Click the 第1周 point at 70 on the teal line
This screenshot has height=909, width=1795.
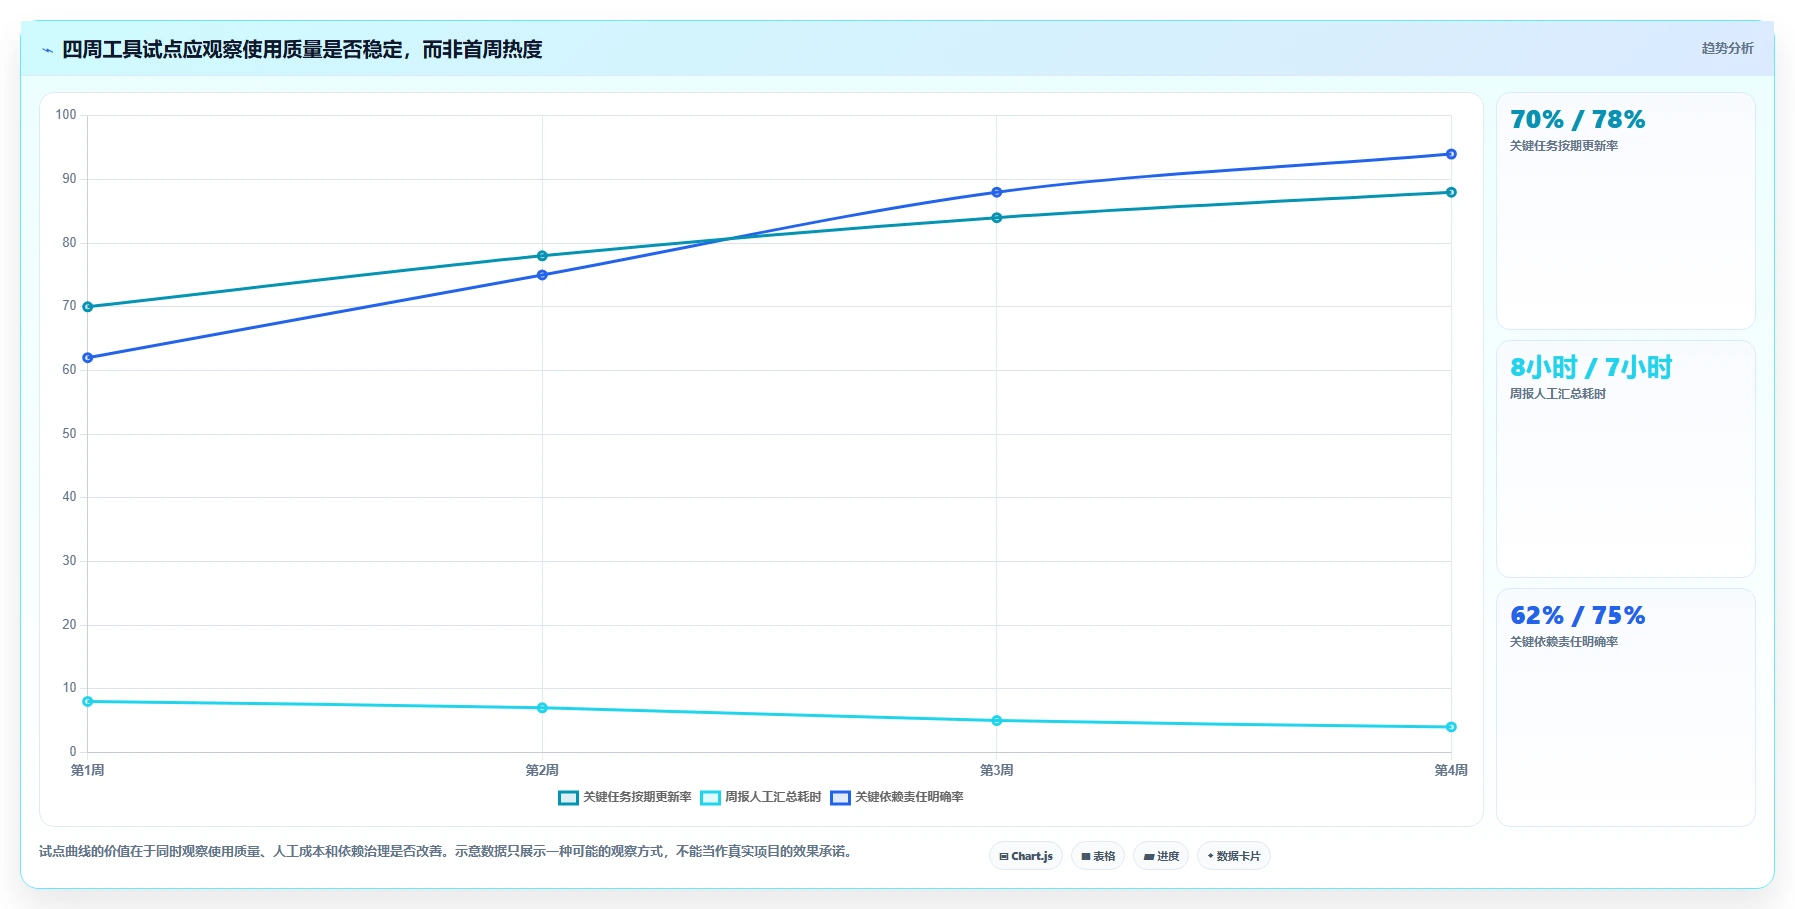[88, 307]
